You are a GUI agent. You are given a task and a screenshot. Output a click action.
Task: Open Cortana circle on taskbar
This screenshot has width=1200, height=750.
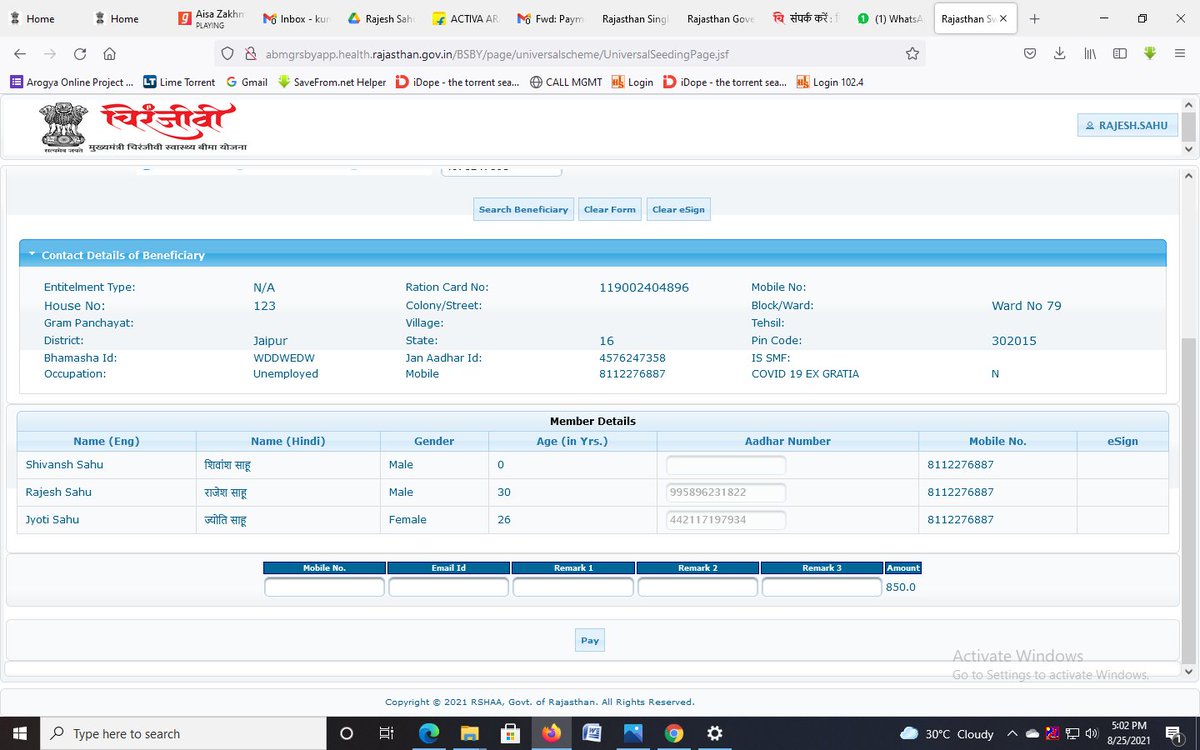346,733
